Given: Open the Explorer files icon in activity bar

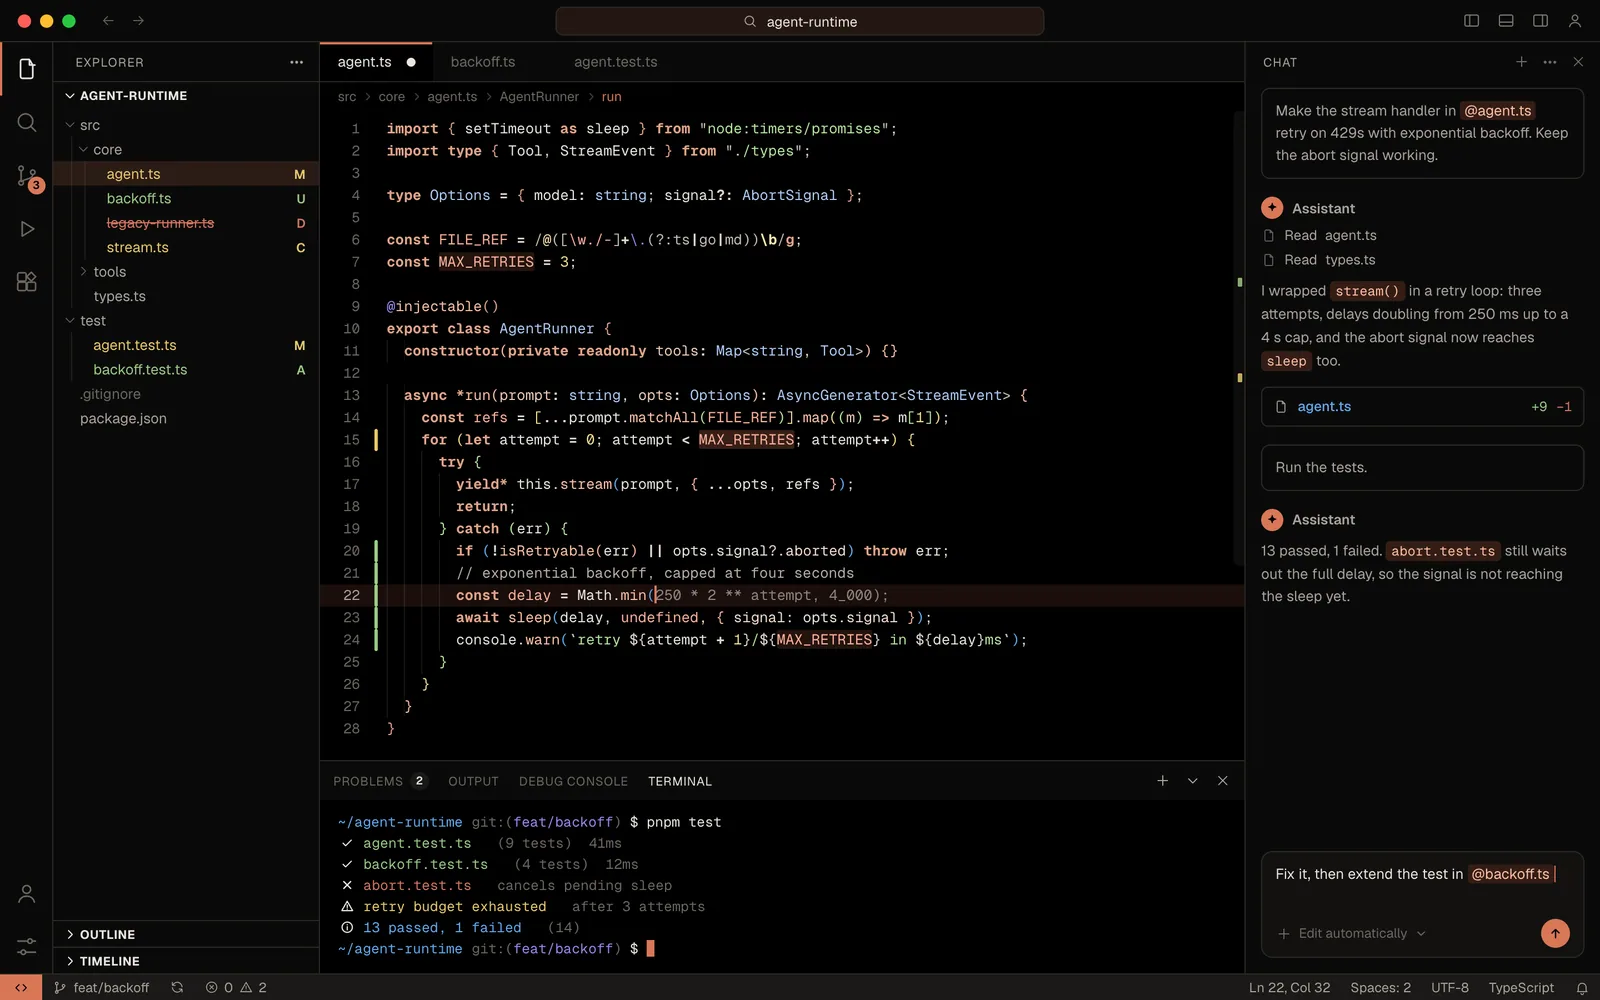Looking at the screenshot, I should tap(27, 69).
